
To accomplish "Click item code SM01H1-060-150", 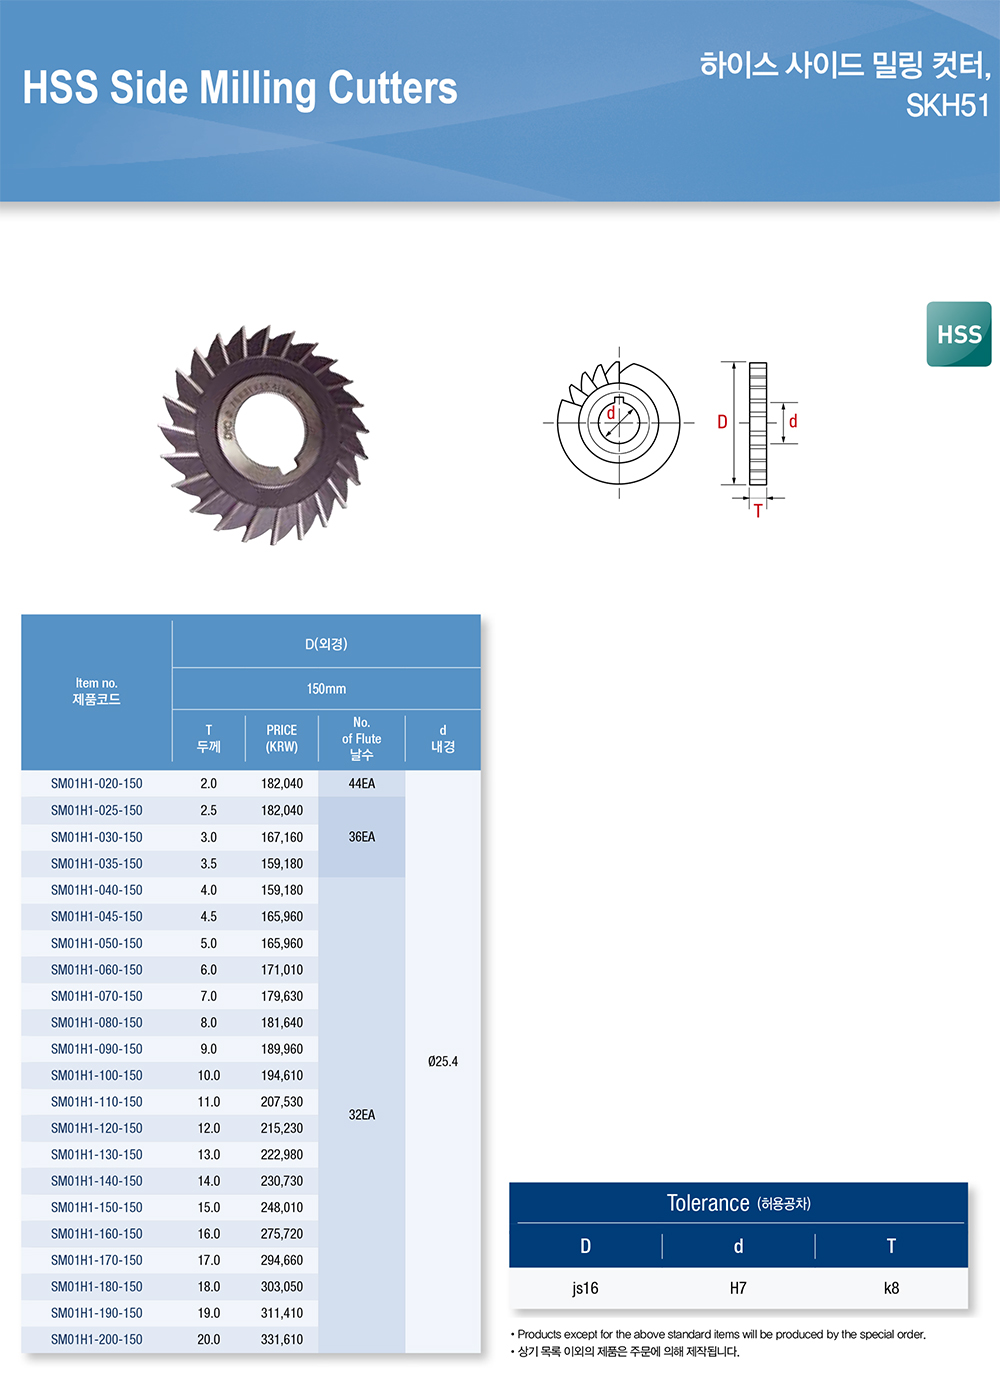I will [x=96, y=970].
